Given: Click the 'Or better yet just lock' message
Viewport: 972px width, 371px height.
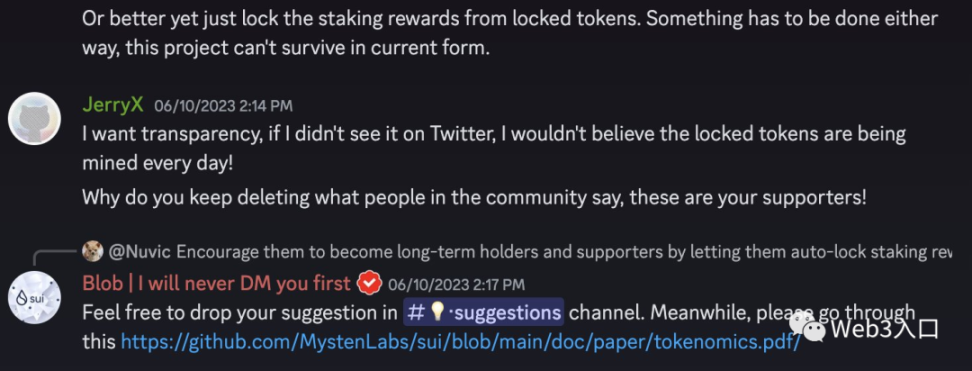Looking at the screenshot, I should point(510,33).
